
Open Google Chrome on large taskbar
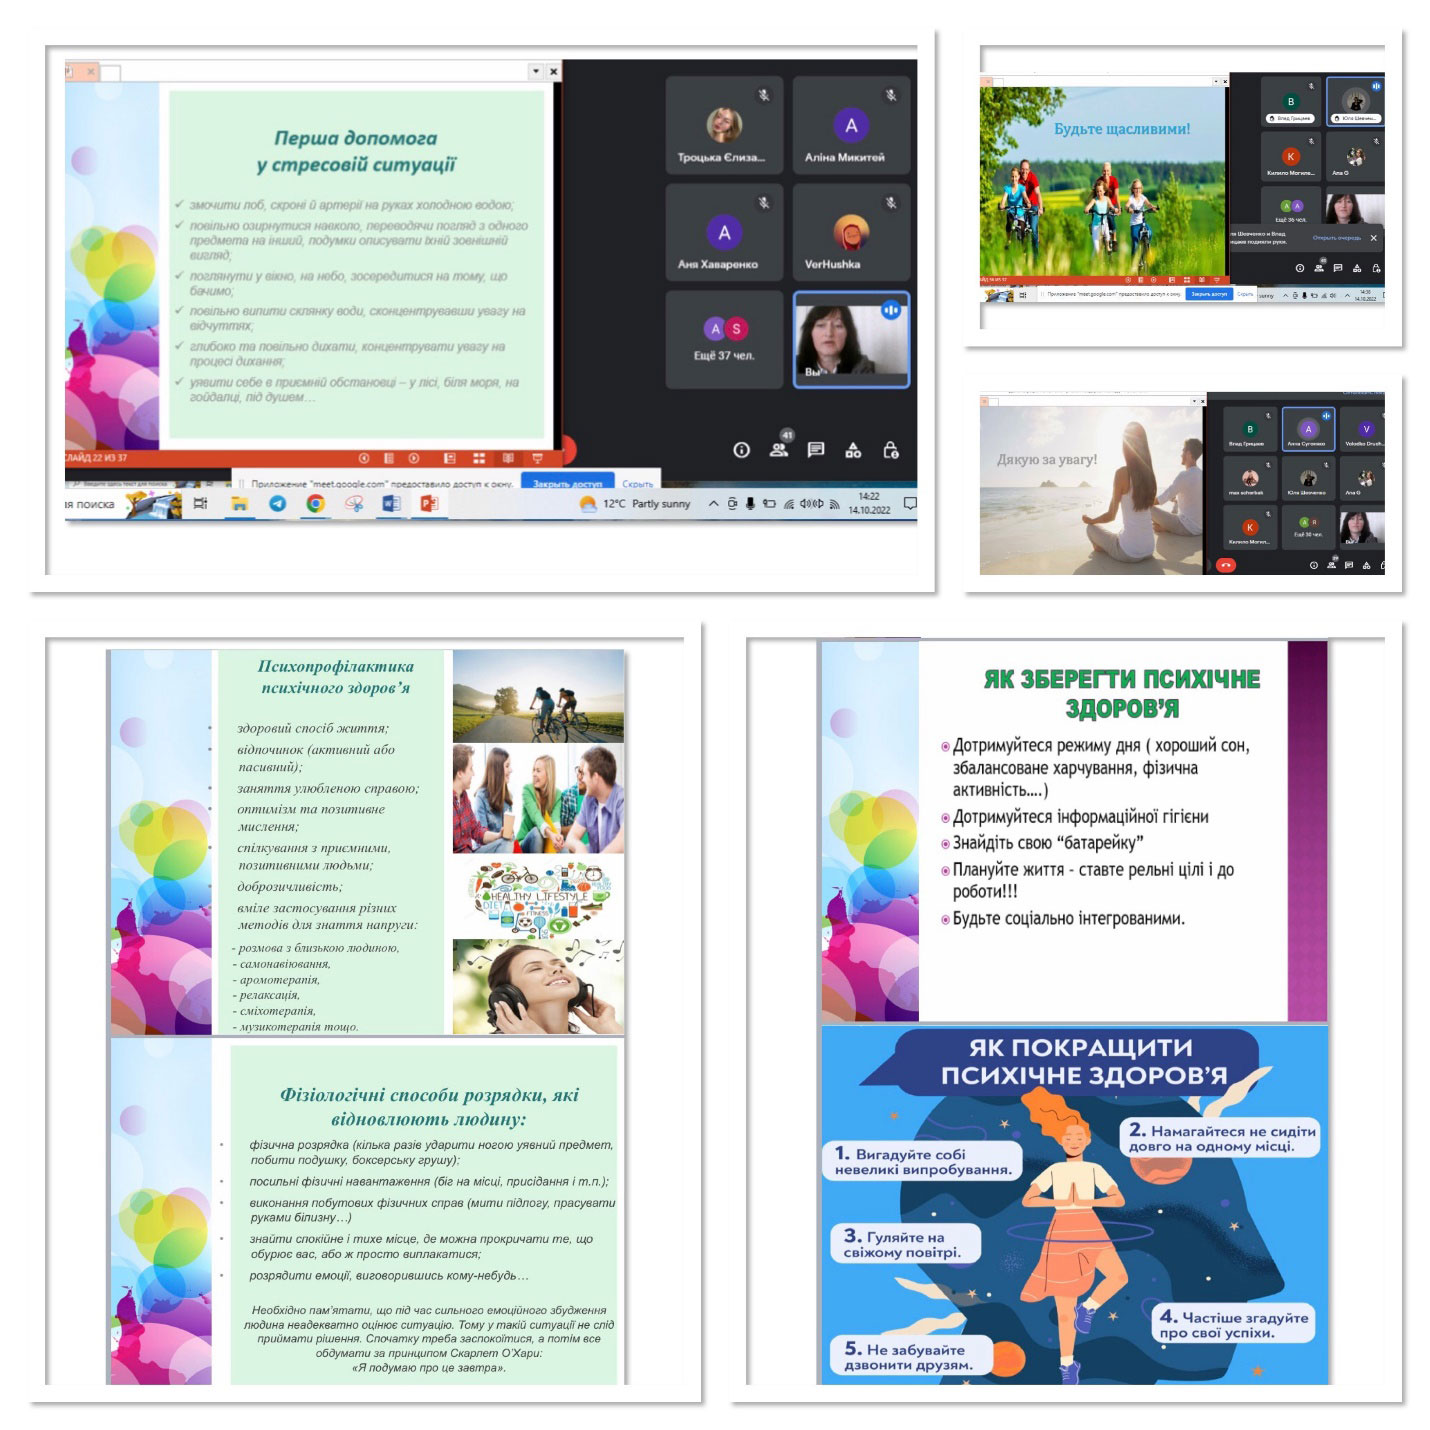315,504
